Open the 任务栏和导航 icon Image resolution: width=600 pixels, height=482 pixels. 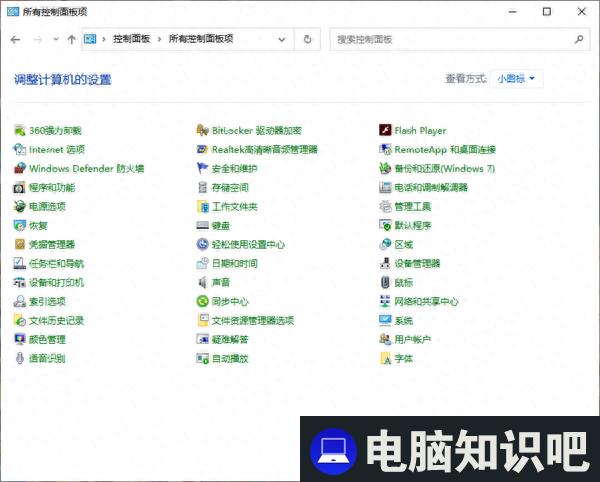click(20, 263)
